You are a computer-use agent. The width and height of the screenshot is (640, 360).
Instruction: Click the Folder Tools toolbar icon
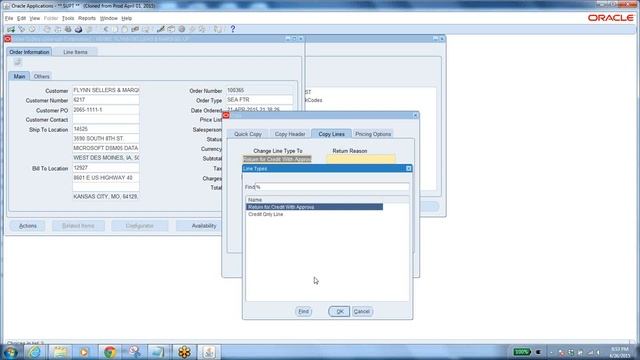[202, 29]
